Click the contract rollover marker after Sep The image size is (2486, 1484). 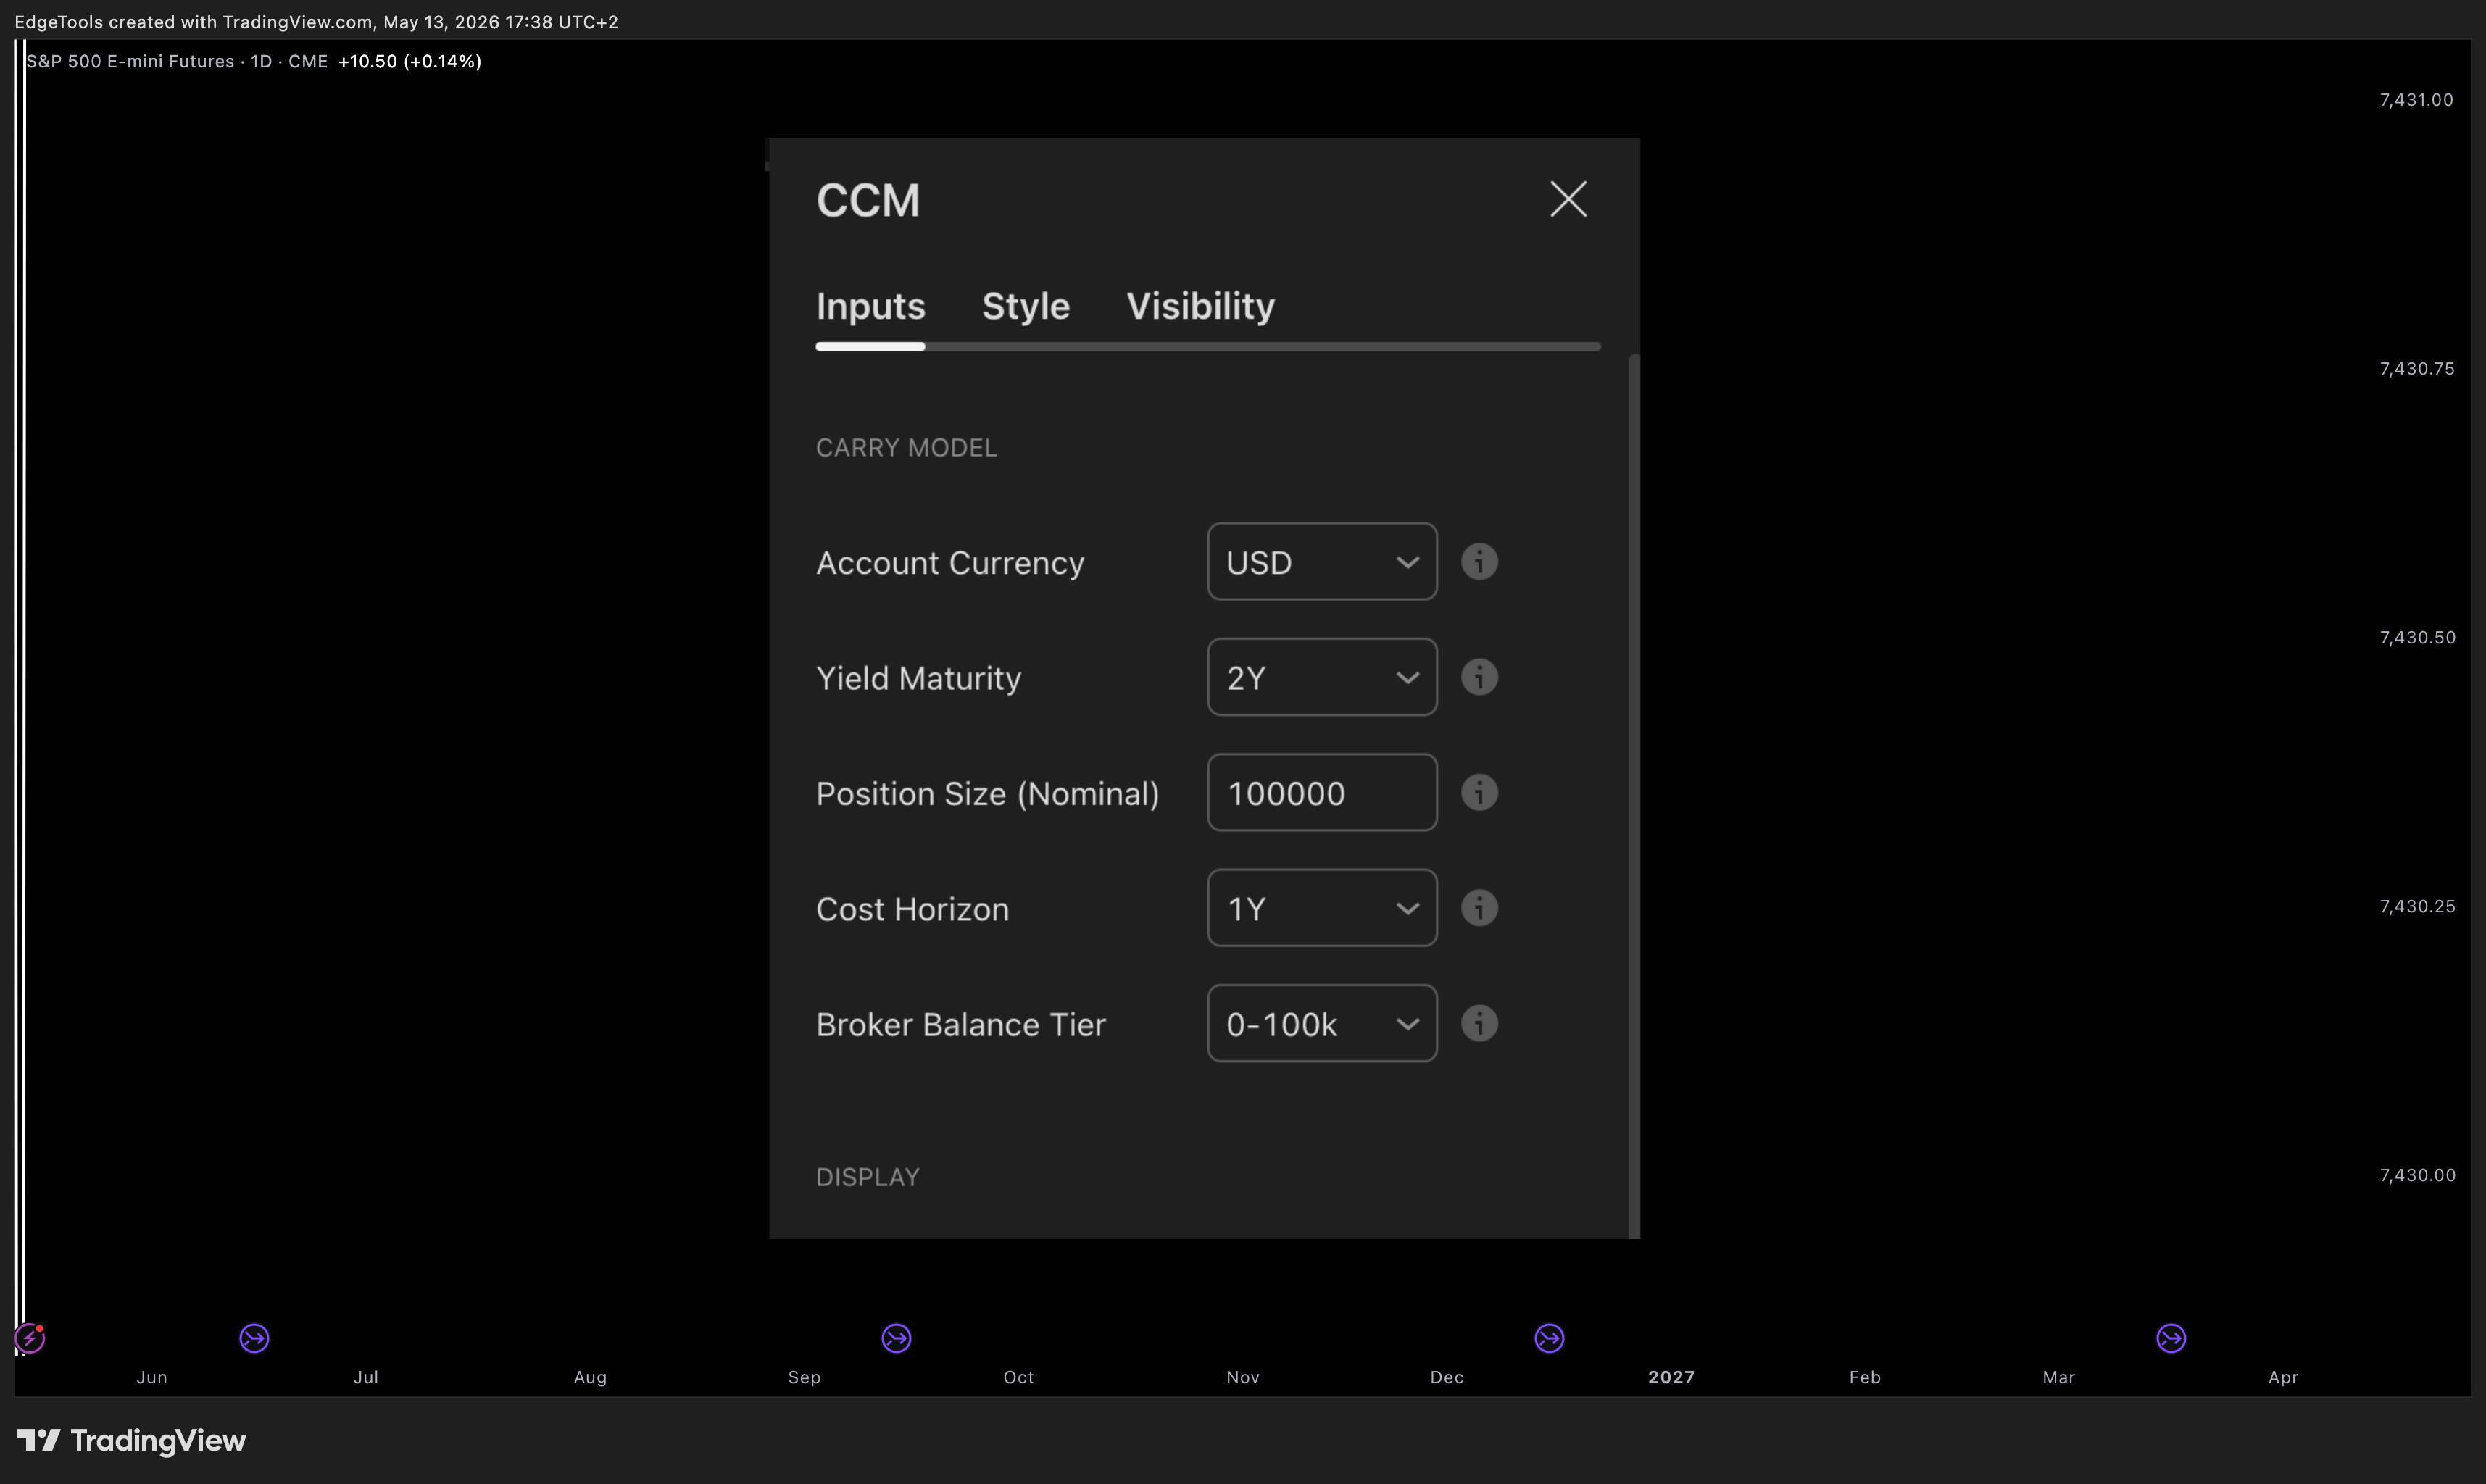[x=896, y=1338]
